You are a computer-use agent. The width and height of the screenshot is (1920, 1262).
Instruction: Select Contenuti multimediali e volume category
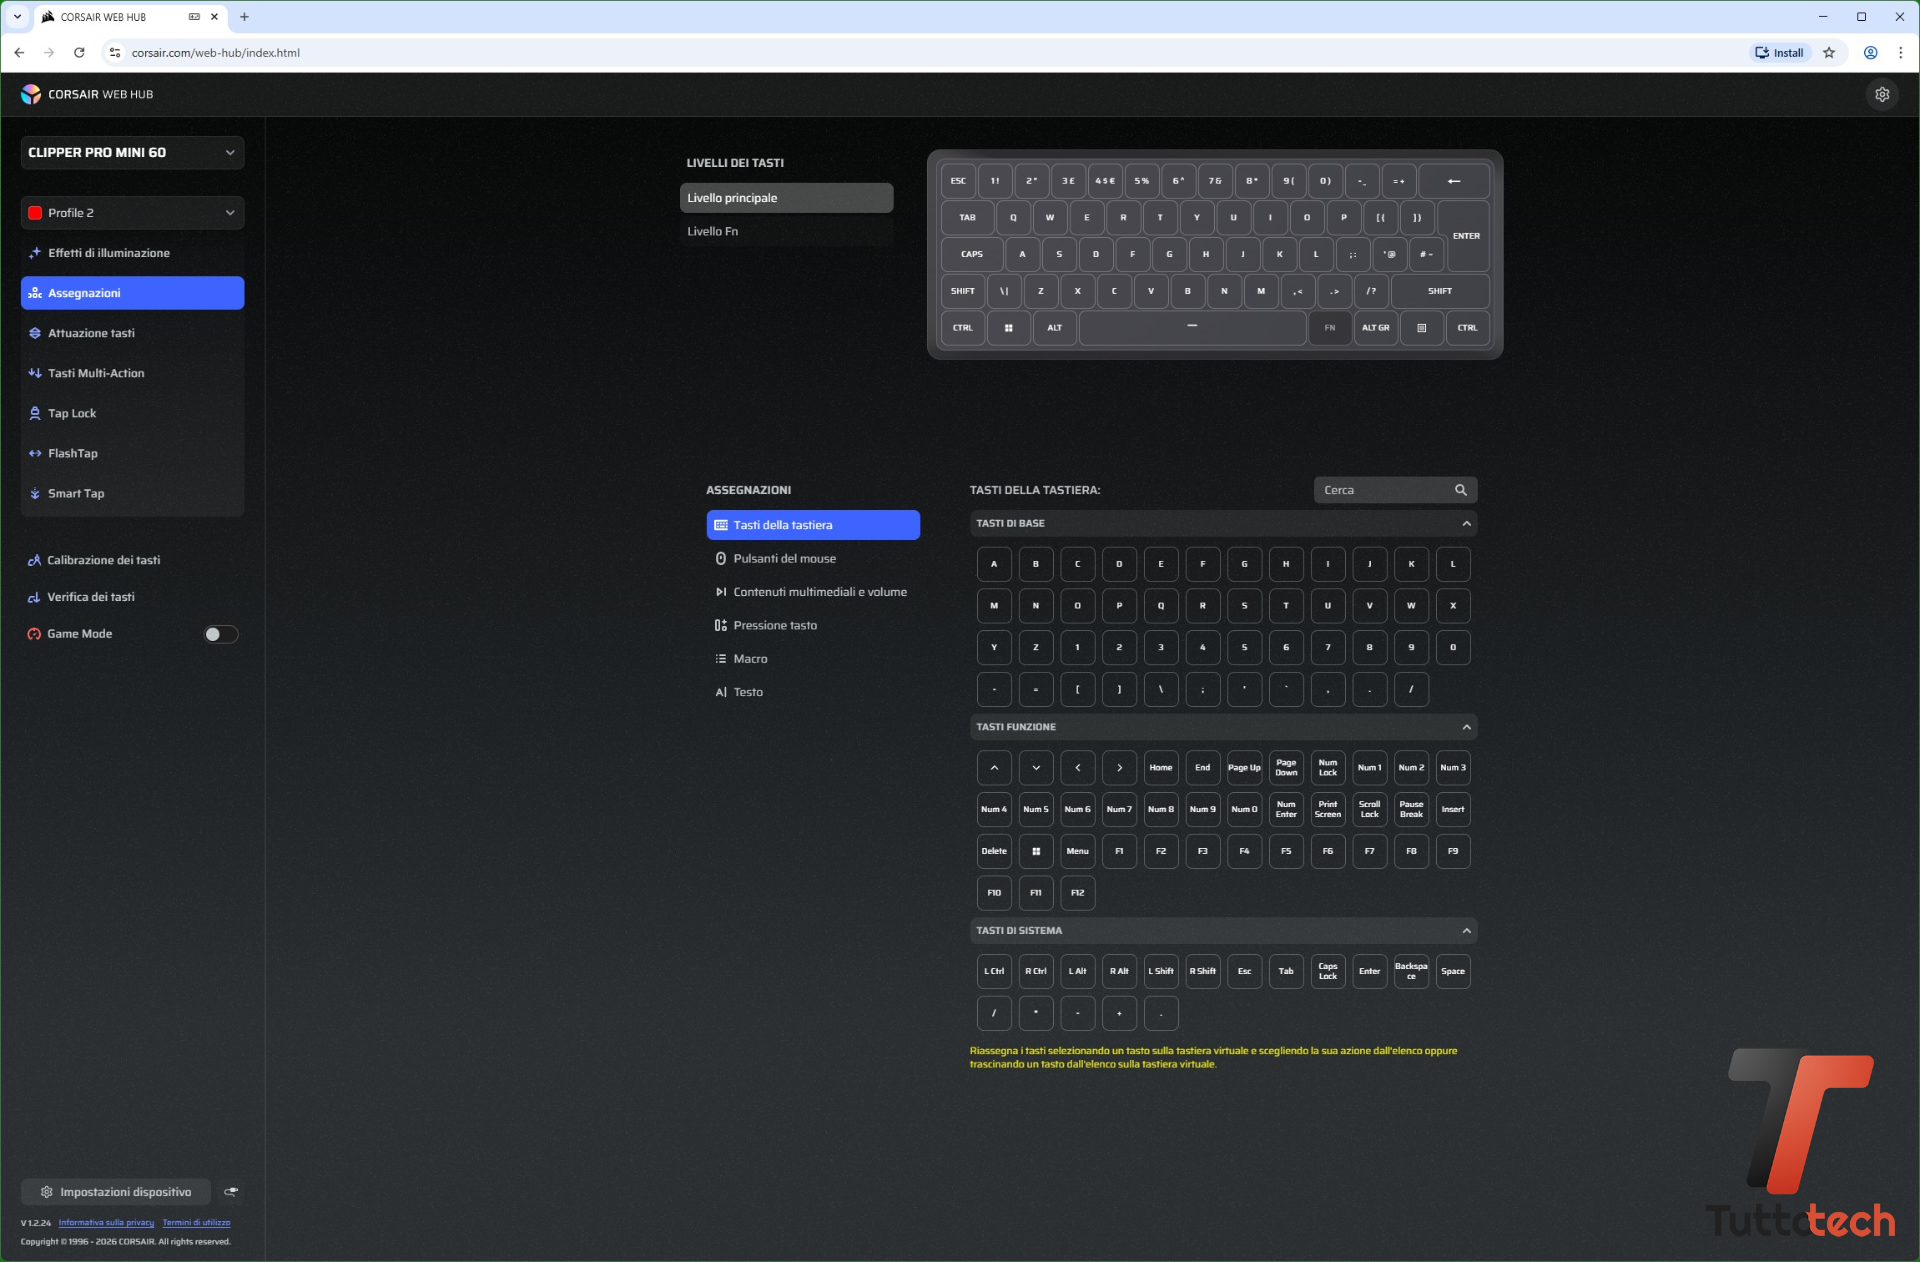pos(813,592)
